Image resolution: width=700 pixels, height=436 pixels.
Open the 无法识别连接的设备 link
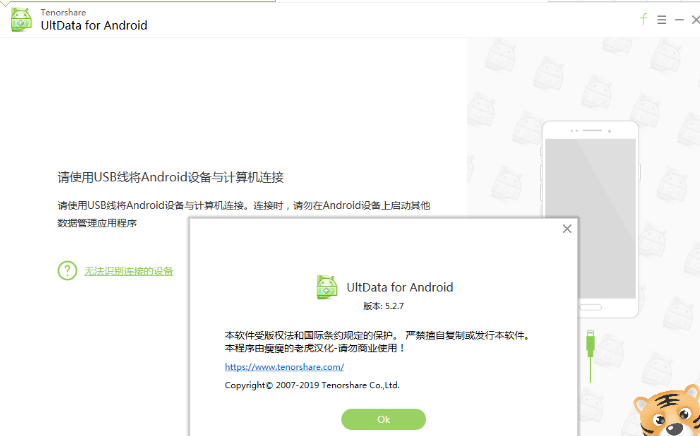click(x=129, y=271)
